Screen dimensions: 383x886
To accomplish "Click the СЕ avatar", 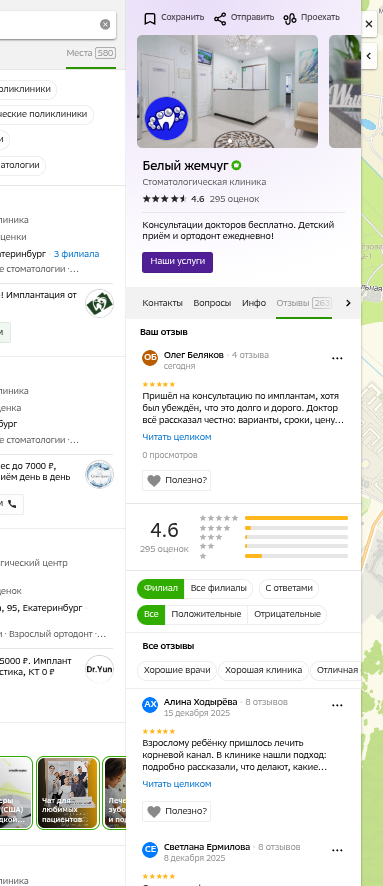I will click(x=150, y=850).
